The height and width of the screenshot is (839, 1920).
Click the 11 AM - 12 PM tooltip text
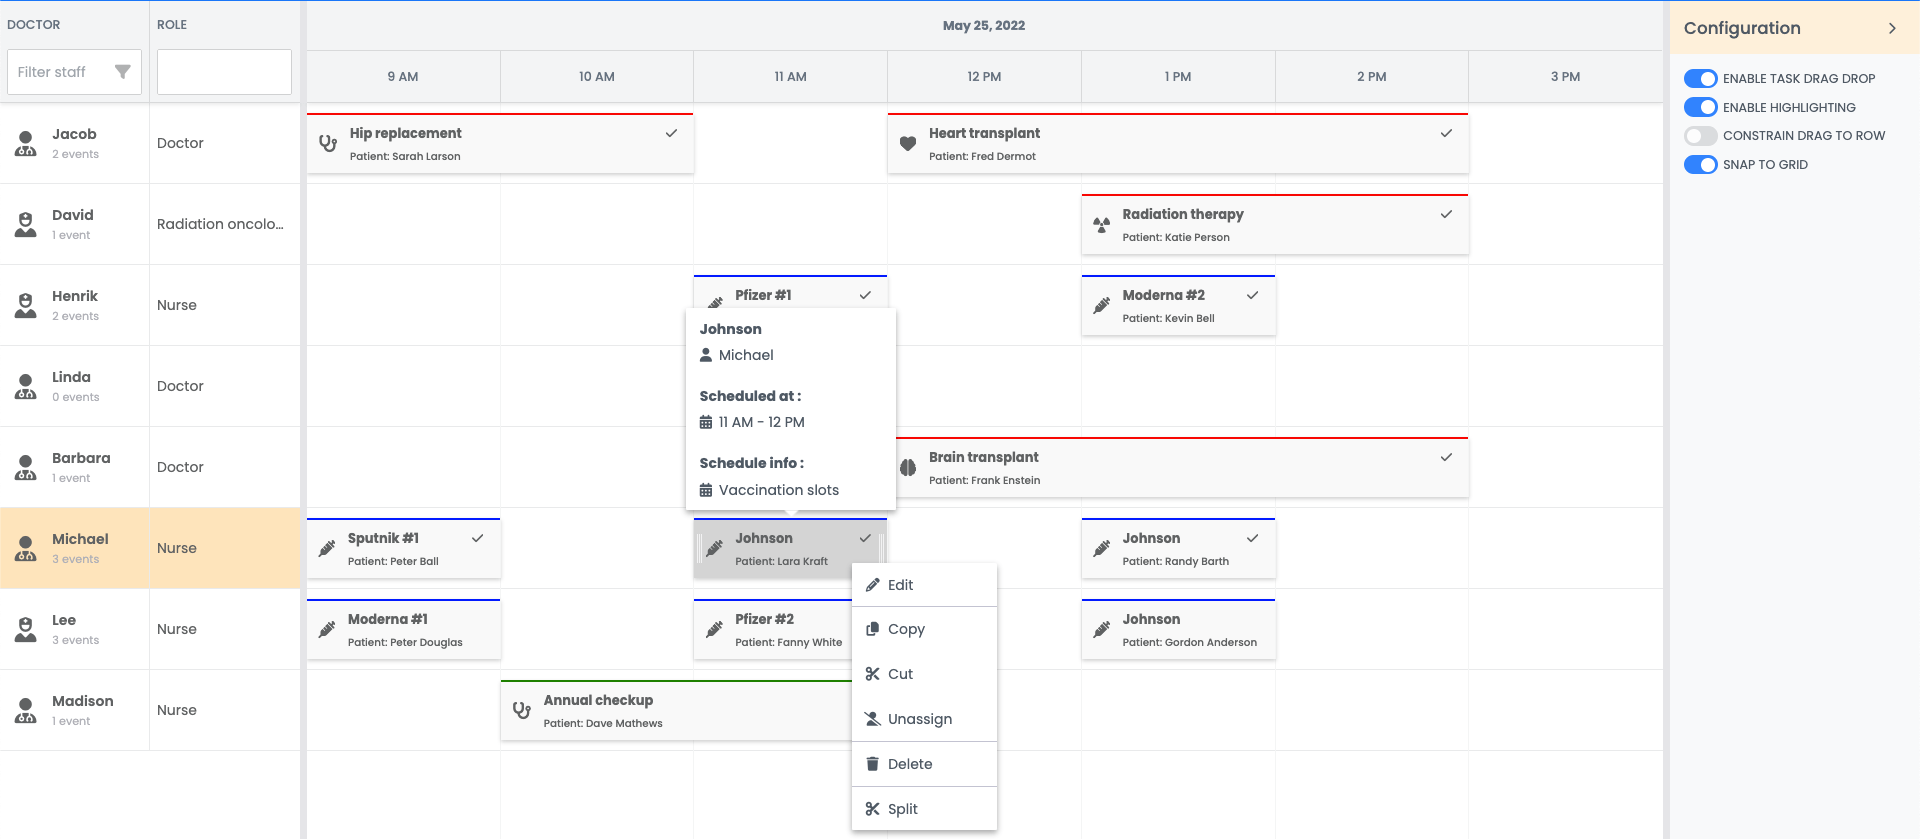tap(761, 422)
